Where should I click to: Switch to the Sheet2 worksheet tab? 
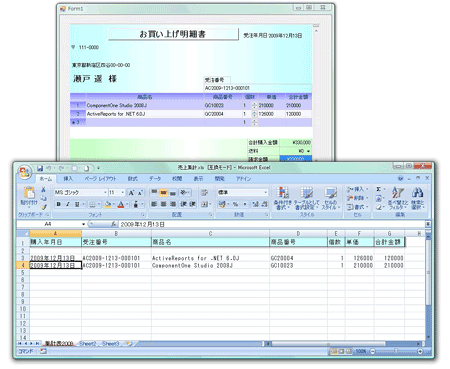[x=87, y=343]
